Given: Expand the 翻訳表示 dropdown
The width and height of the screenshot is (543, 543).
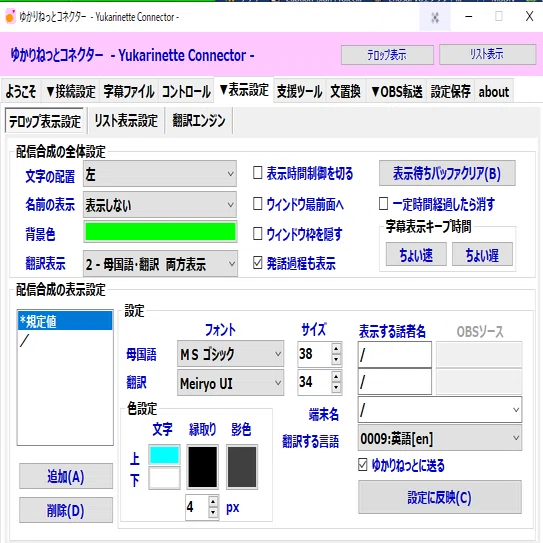Looking at the screenshot, I should click(160, 264).
